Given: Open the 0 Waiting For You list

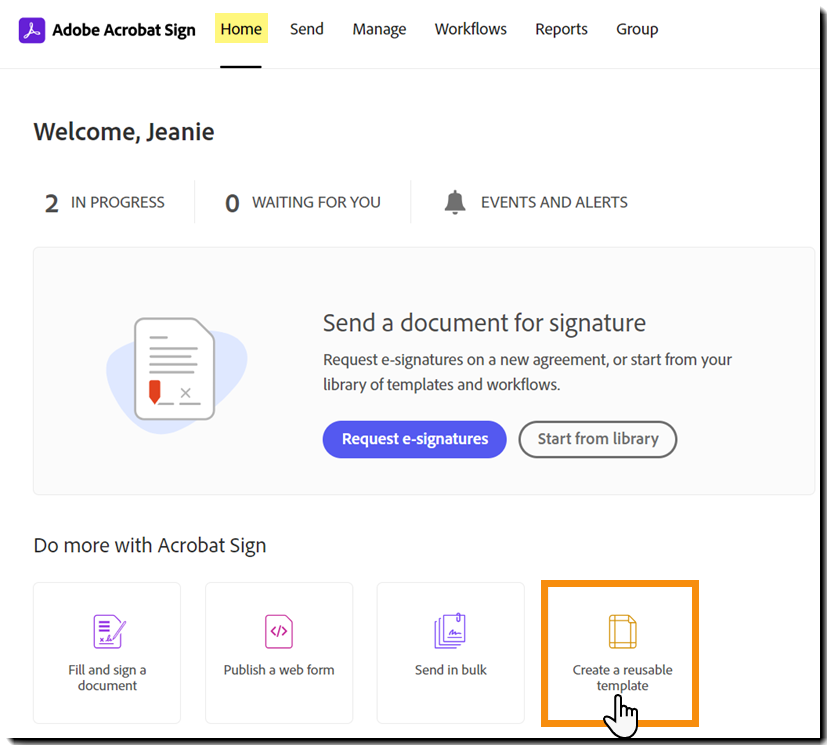Looking at the screenshot, I should click(x=303, y=203).
